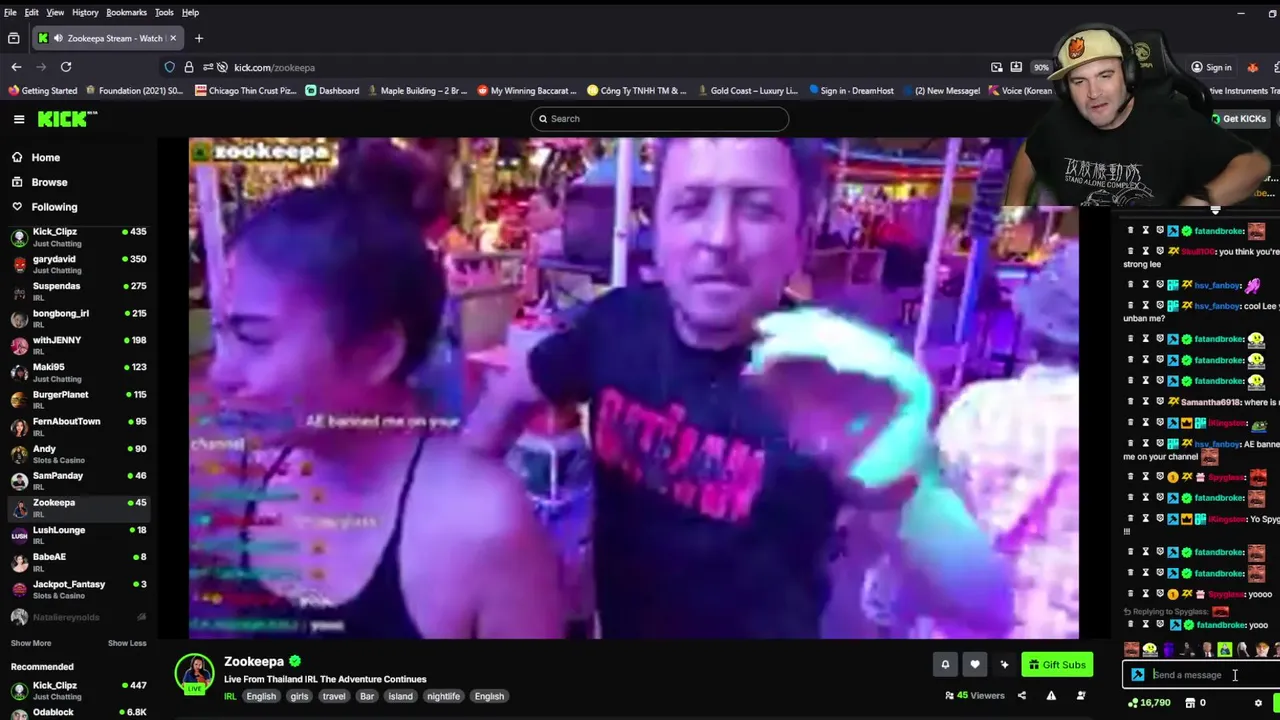The width and height of the screenshot is (1280, 720).
Task: Open FernAboutTown channel in sidebar
Action: [x=78, y=427]
